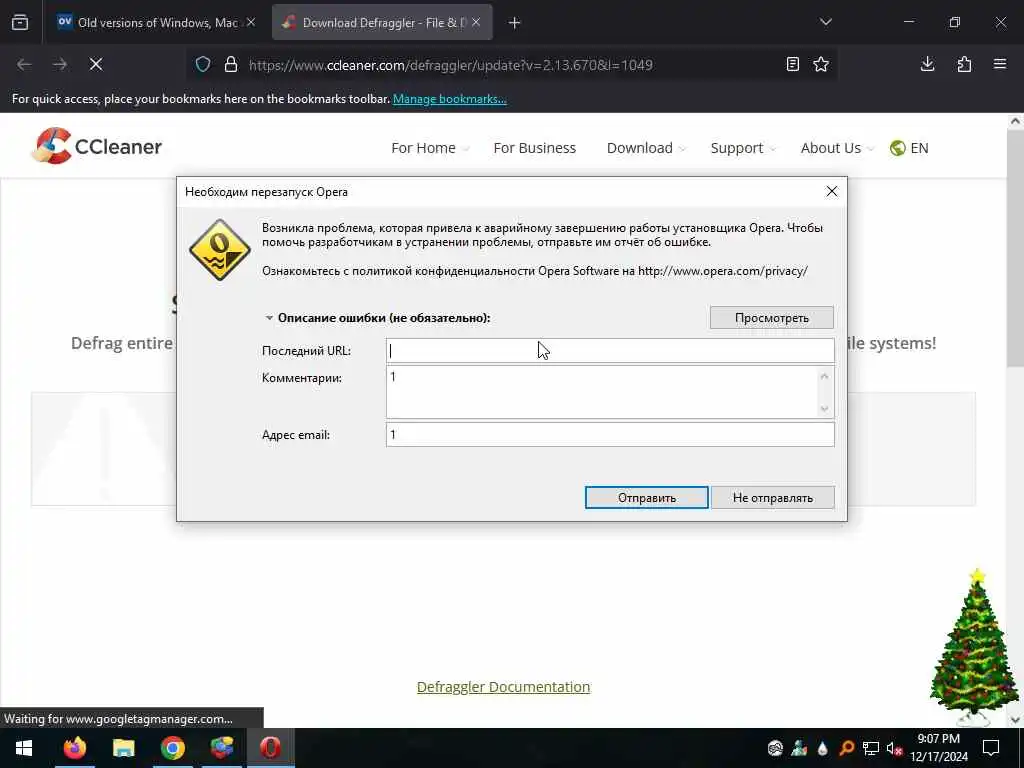The image size is (1024, 768).
Task: Click the water drop tray icon
Action: coord(823,748)
